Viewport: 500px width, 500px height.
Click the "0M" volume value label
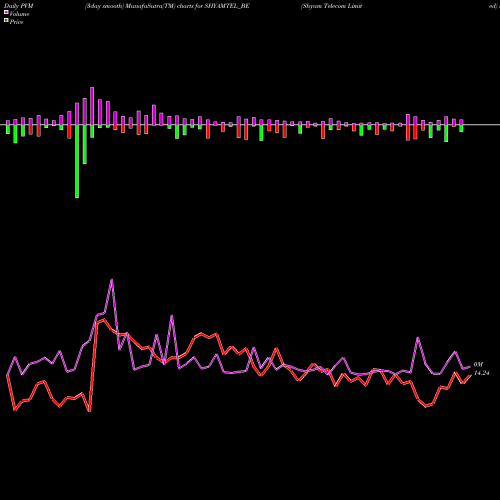click(x=478, y=365)
